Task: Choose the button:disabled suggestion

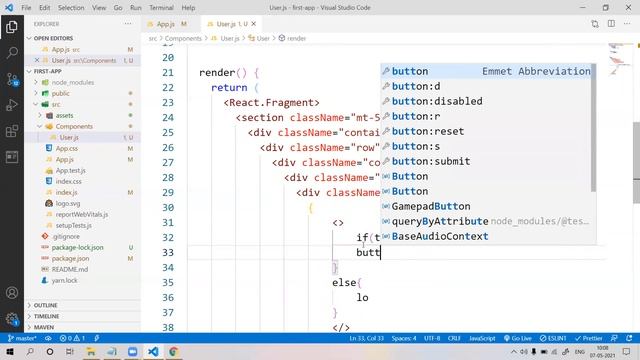Action: click(x=486, y=101)
